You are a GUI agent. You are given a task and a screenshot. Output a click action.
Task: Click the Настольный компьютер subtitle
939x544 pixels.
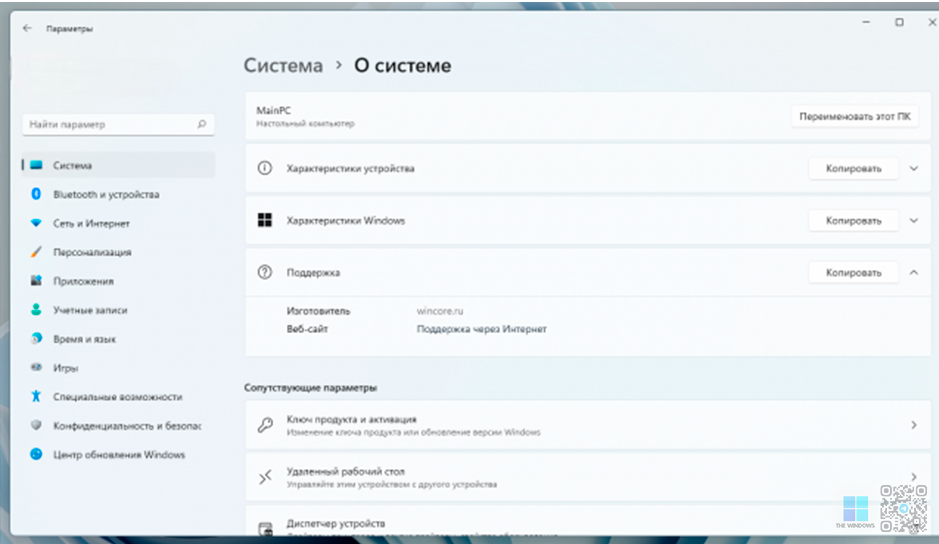click(x=305, y=123)
